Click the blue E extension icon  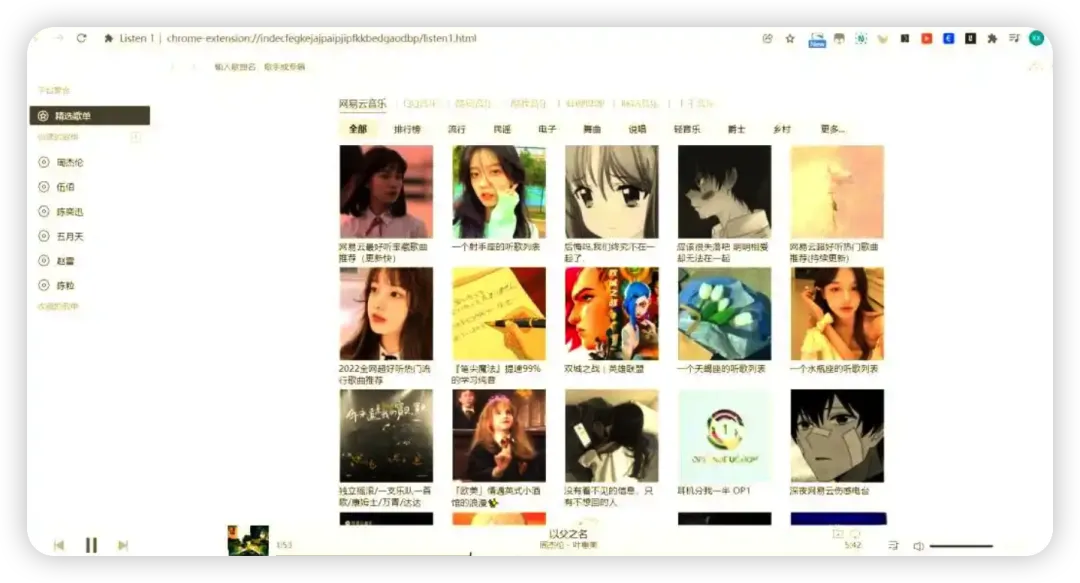point(948,39)
